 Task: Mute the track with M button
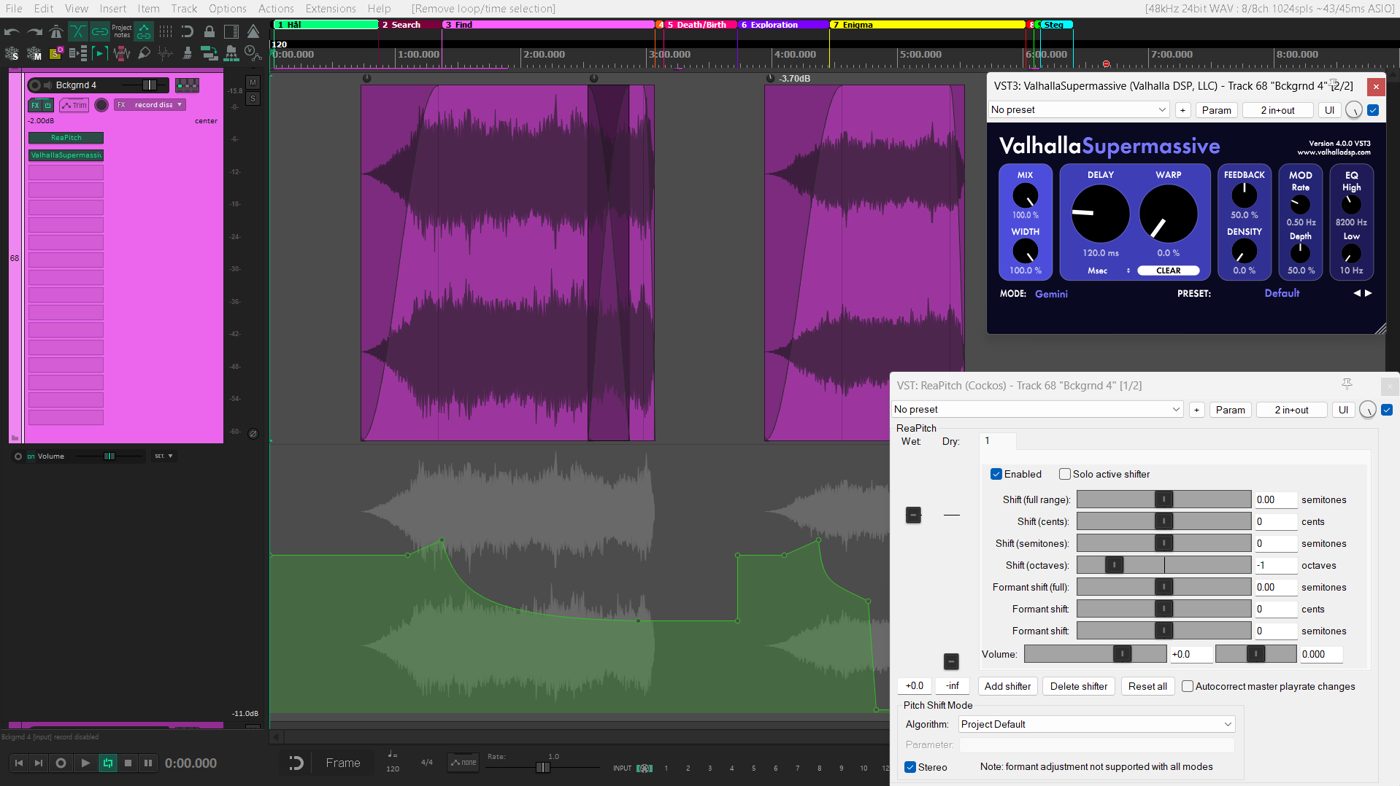point(252,82)
